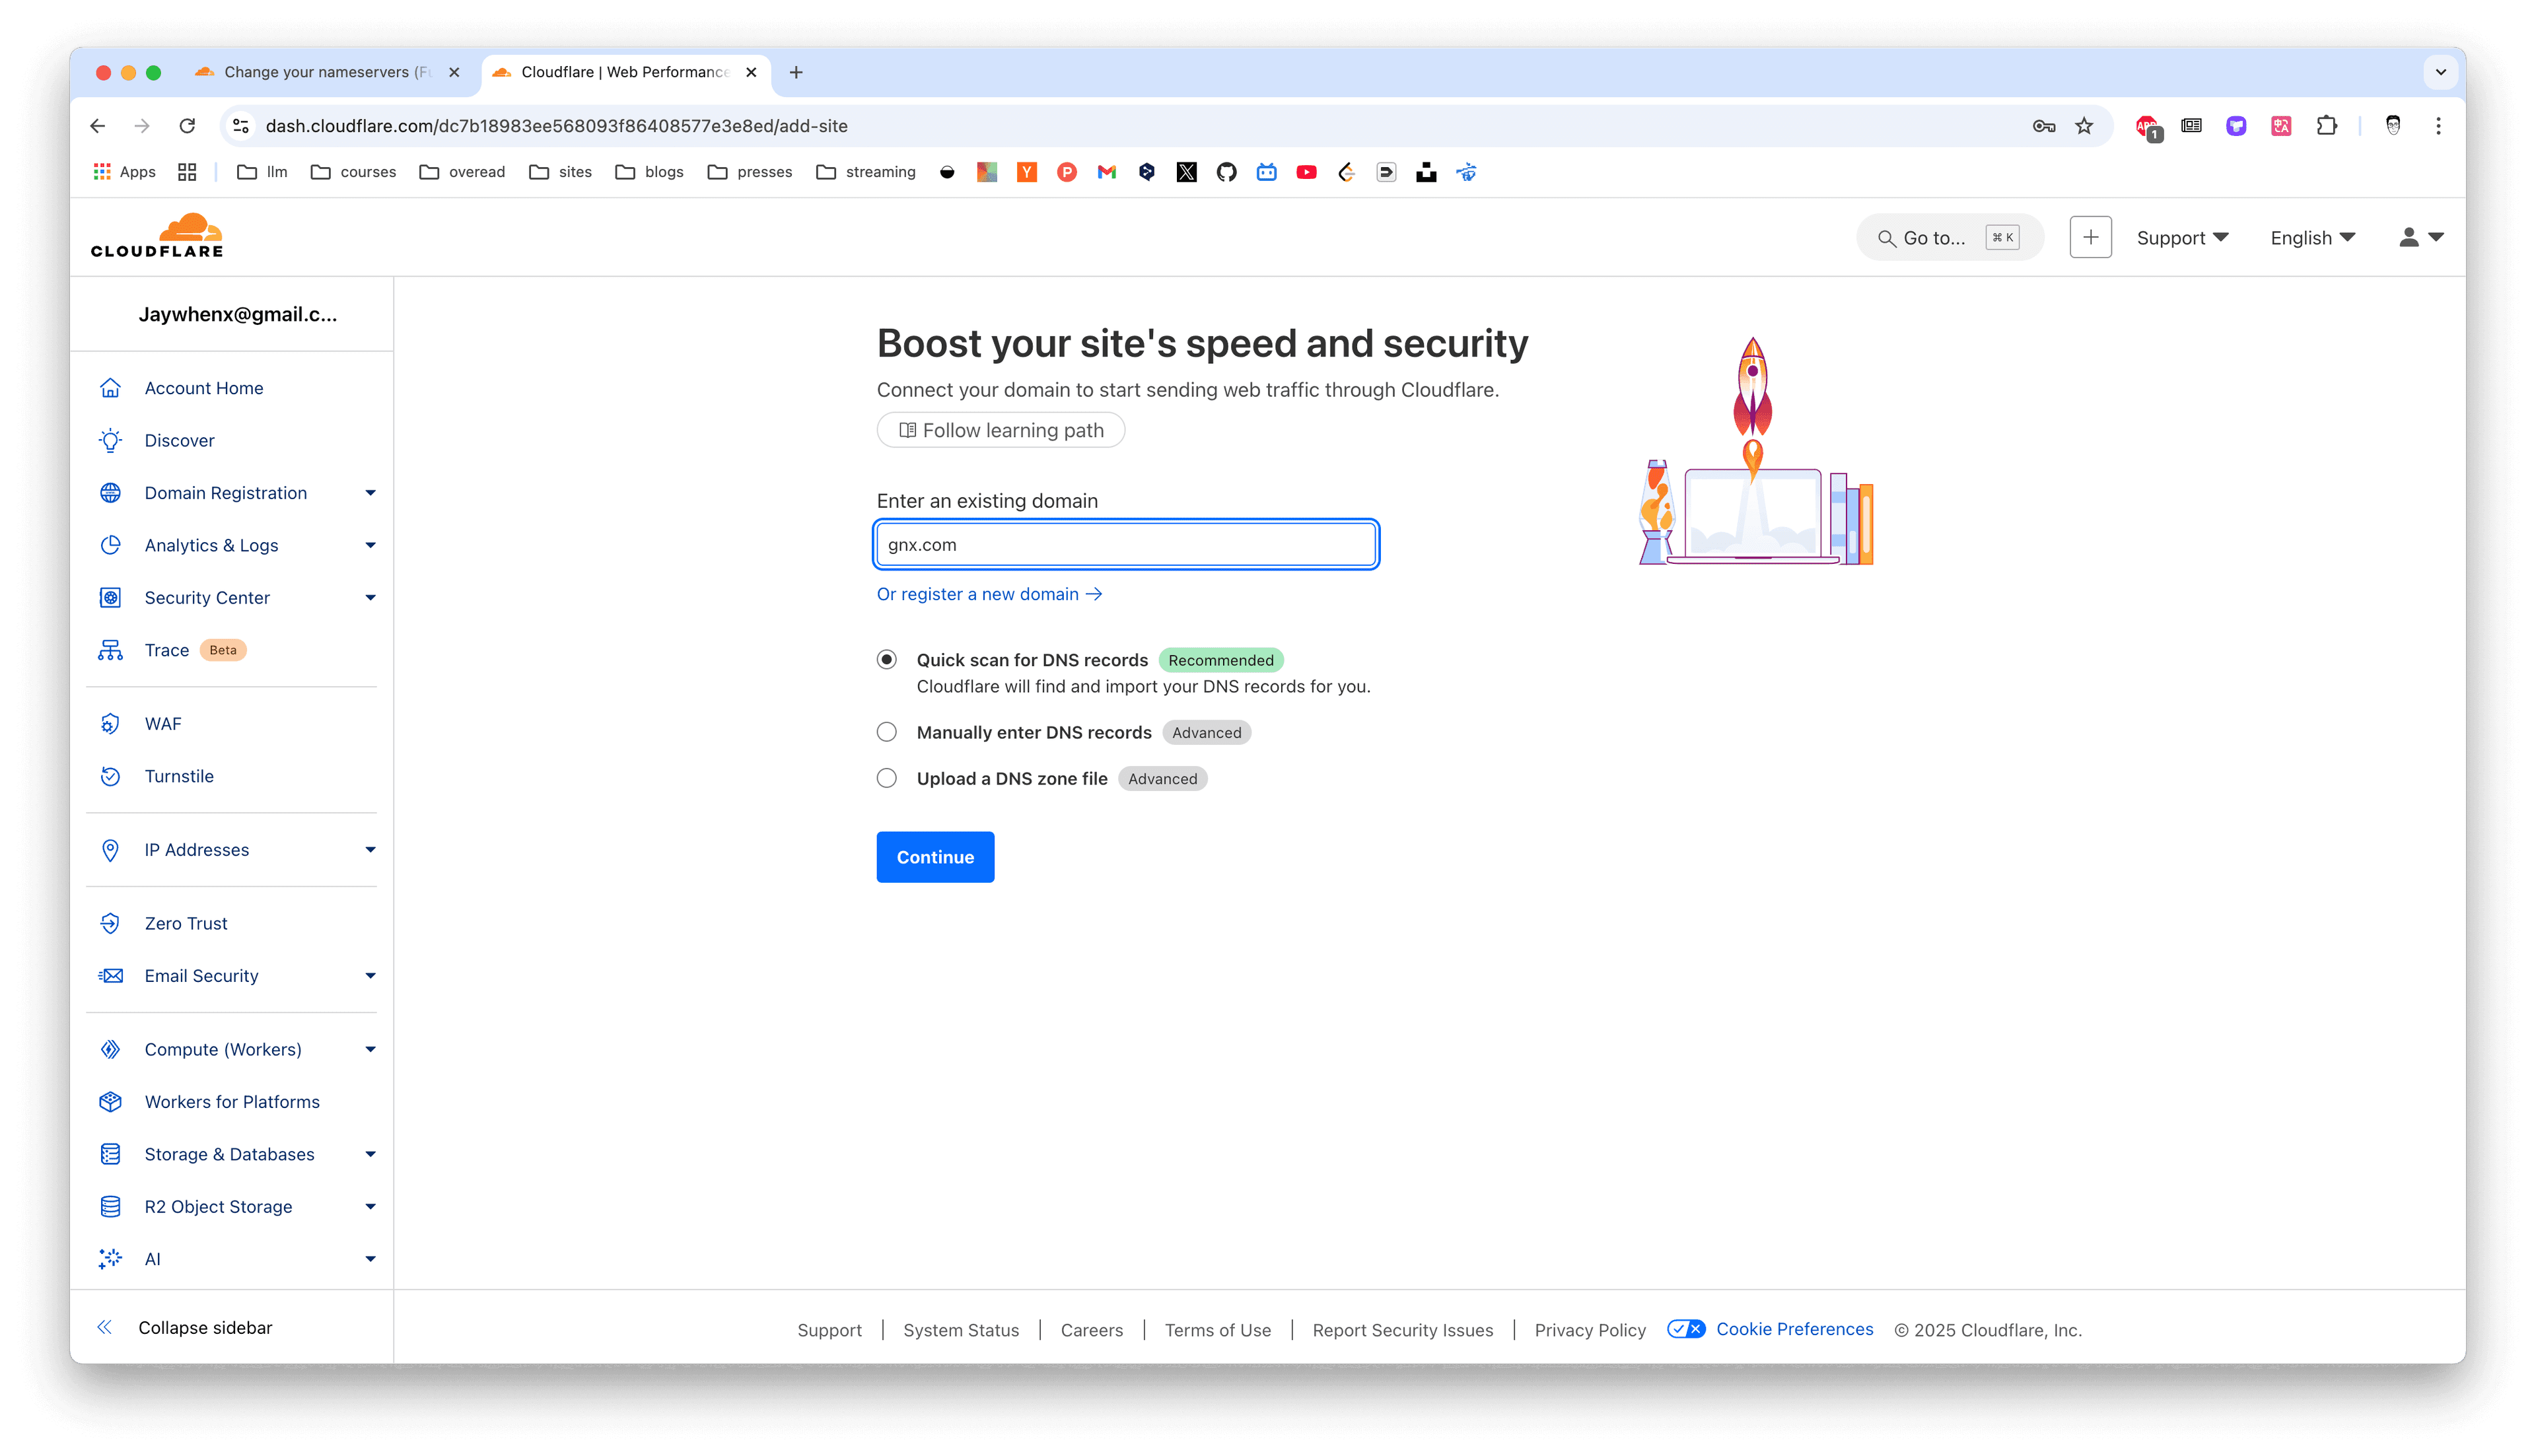Select Manually enter DNS records option
The image size is (2536, 1456).
886,732
